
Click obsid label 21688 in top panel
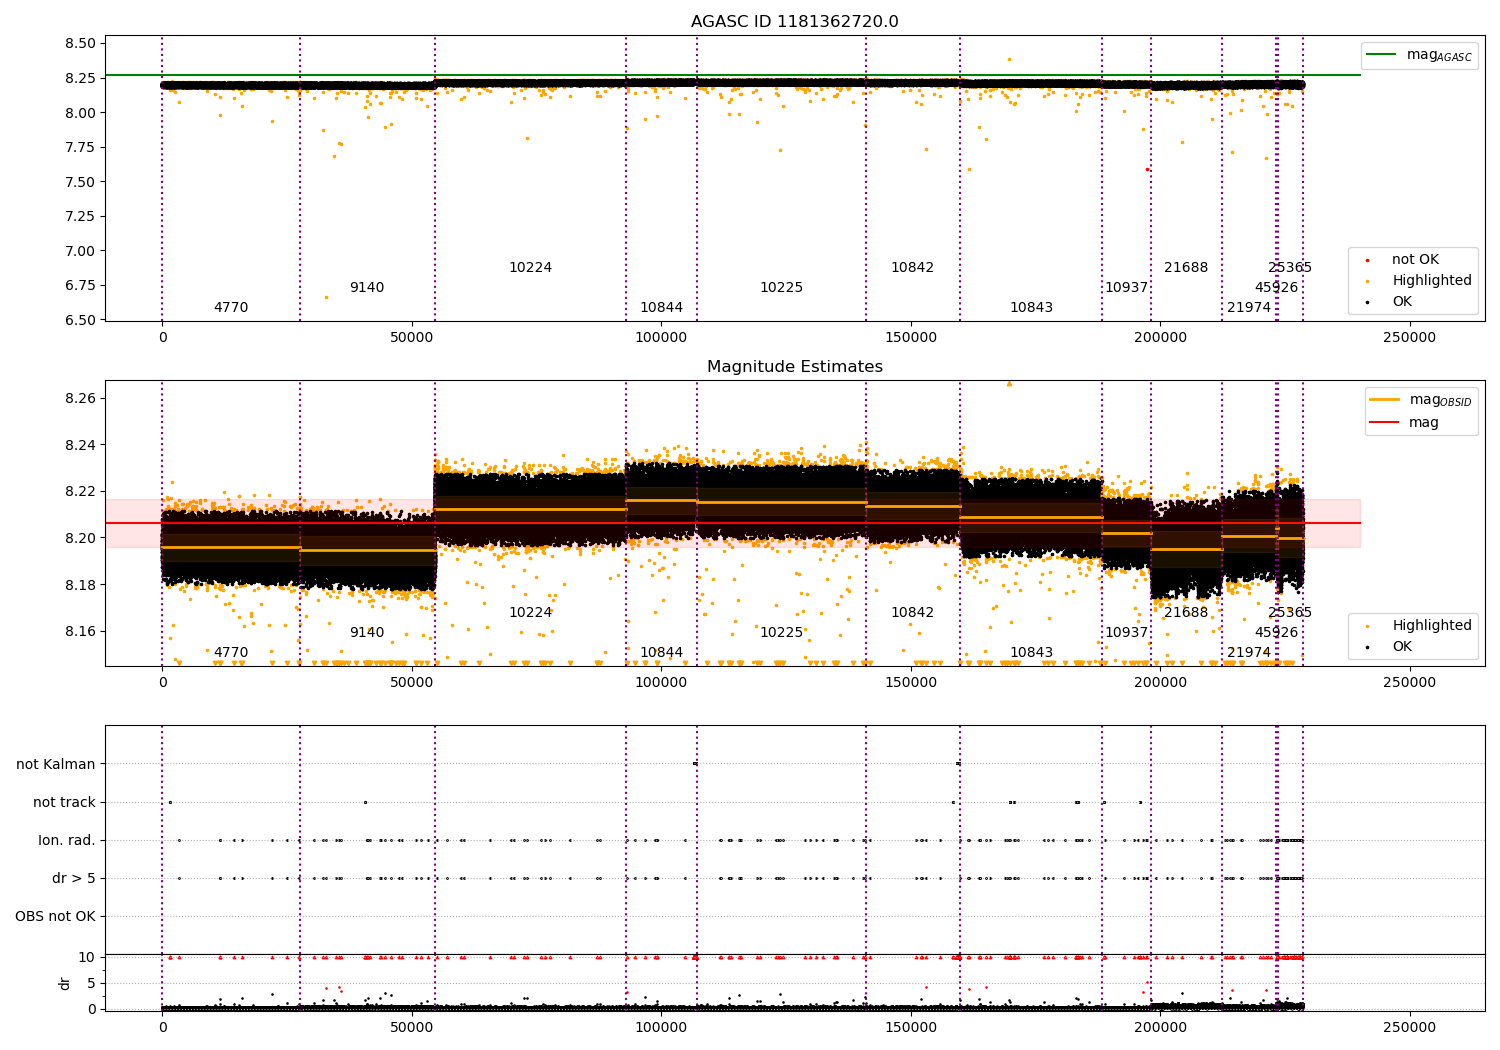coord(1186,267)
